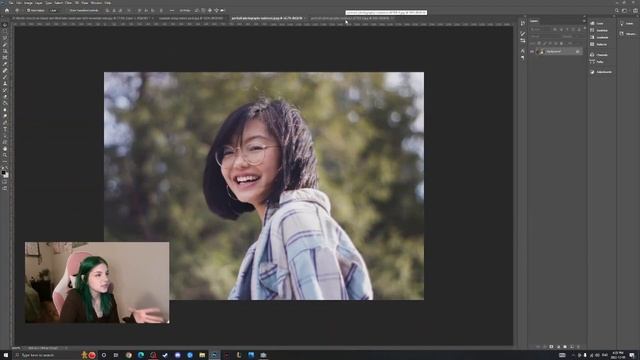Select the Zoom tool
640x360 pixels.
5,155
